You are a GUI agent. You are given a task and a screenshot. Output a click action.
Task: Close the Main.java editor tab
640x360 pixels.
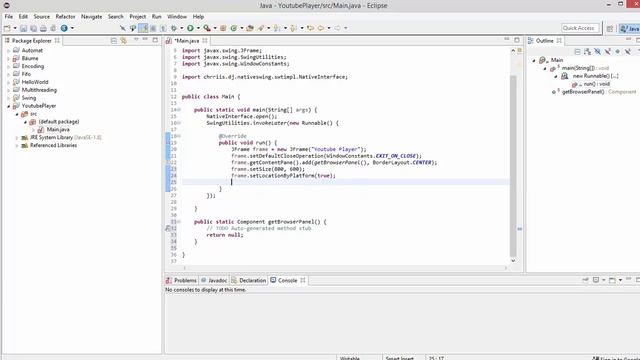point(205,40)
